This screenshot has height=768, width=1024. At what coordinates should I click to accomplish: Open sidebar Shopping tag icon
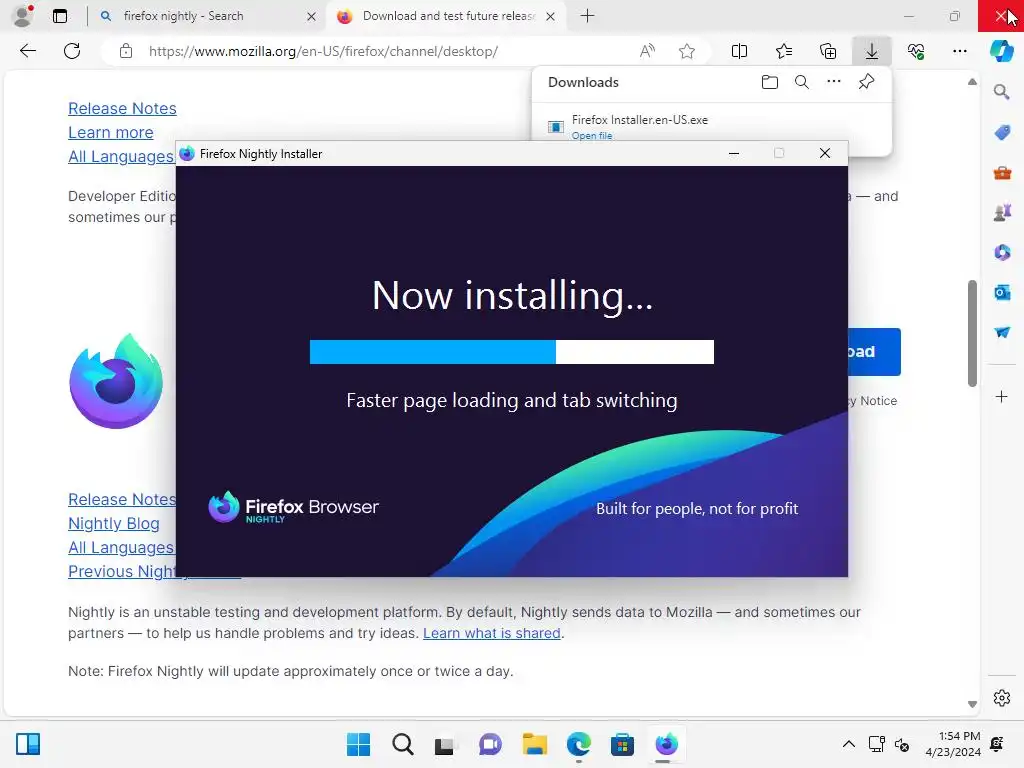[x=1002, y=133]
